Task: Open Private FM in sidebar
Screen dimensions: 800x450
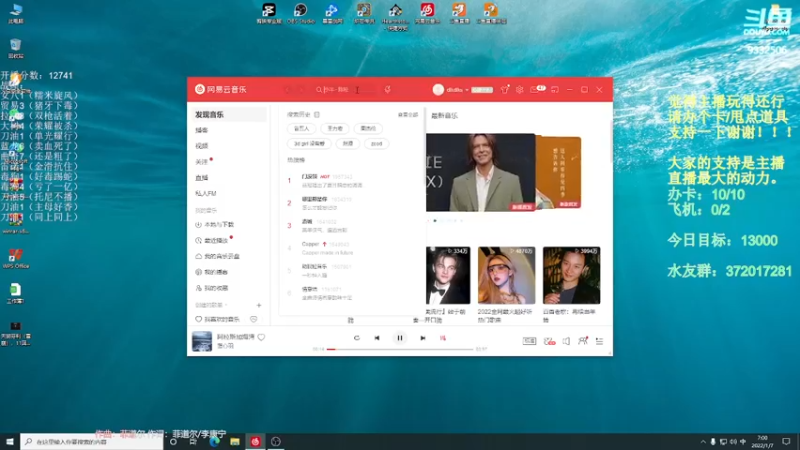Action: coord(228,193)
